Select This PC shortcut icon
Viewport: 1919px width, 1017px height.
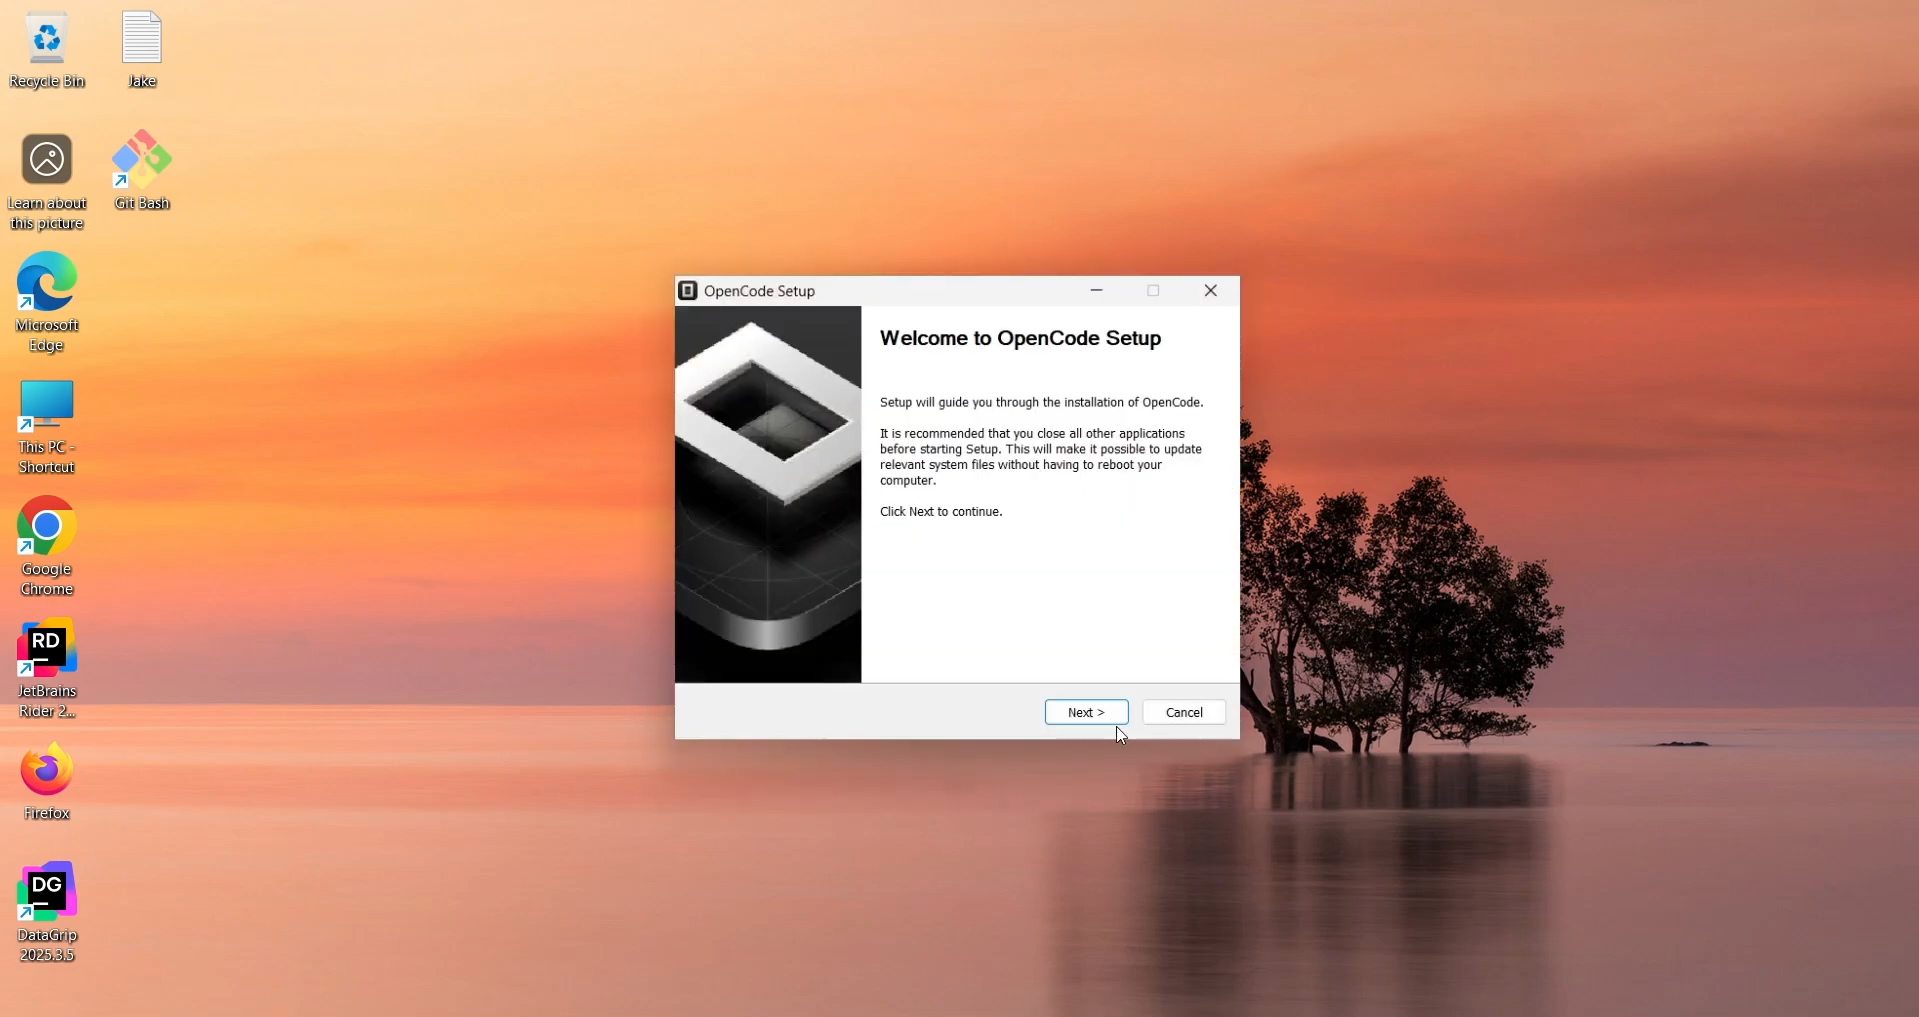point(47,427)
